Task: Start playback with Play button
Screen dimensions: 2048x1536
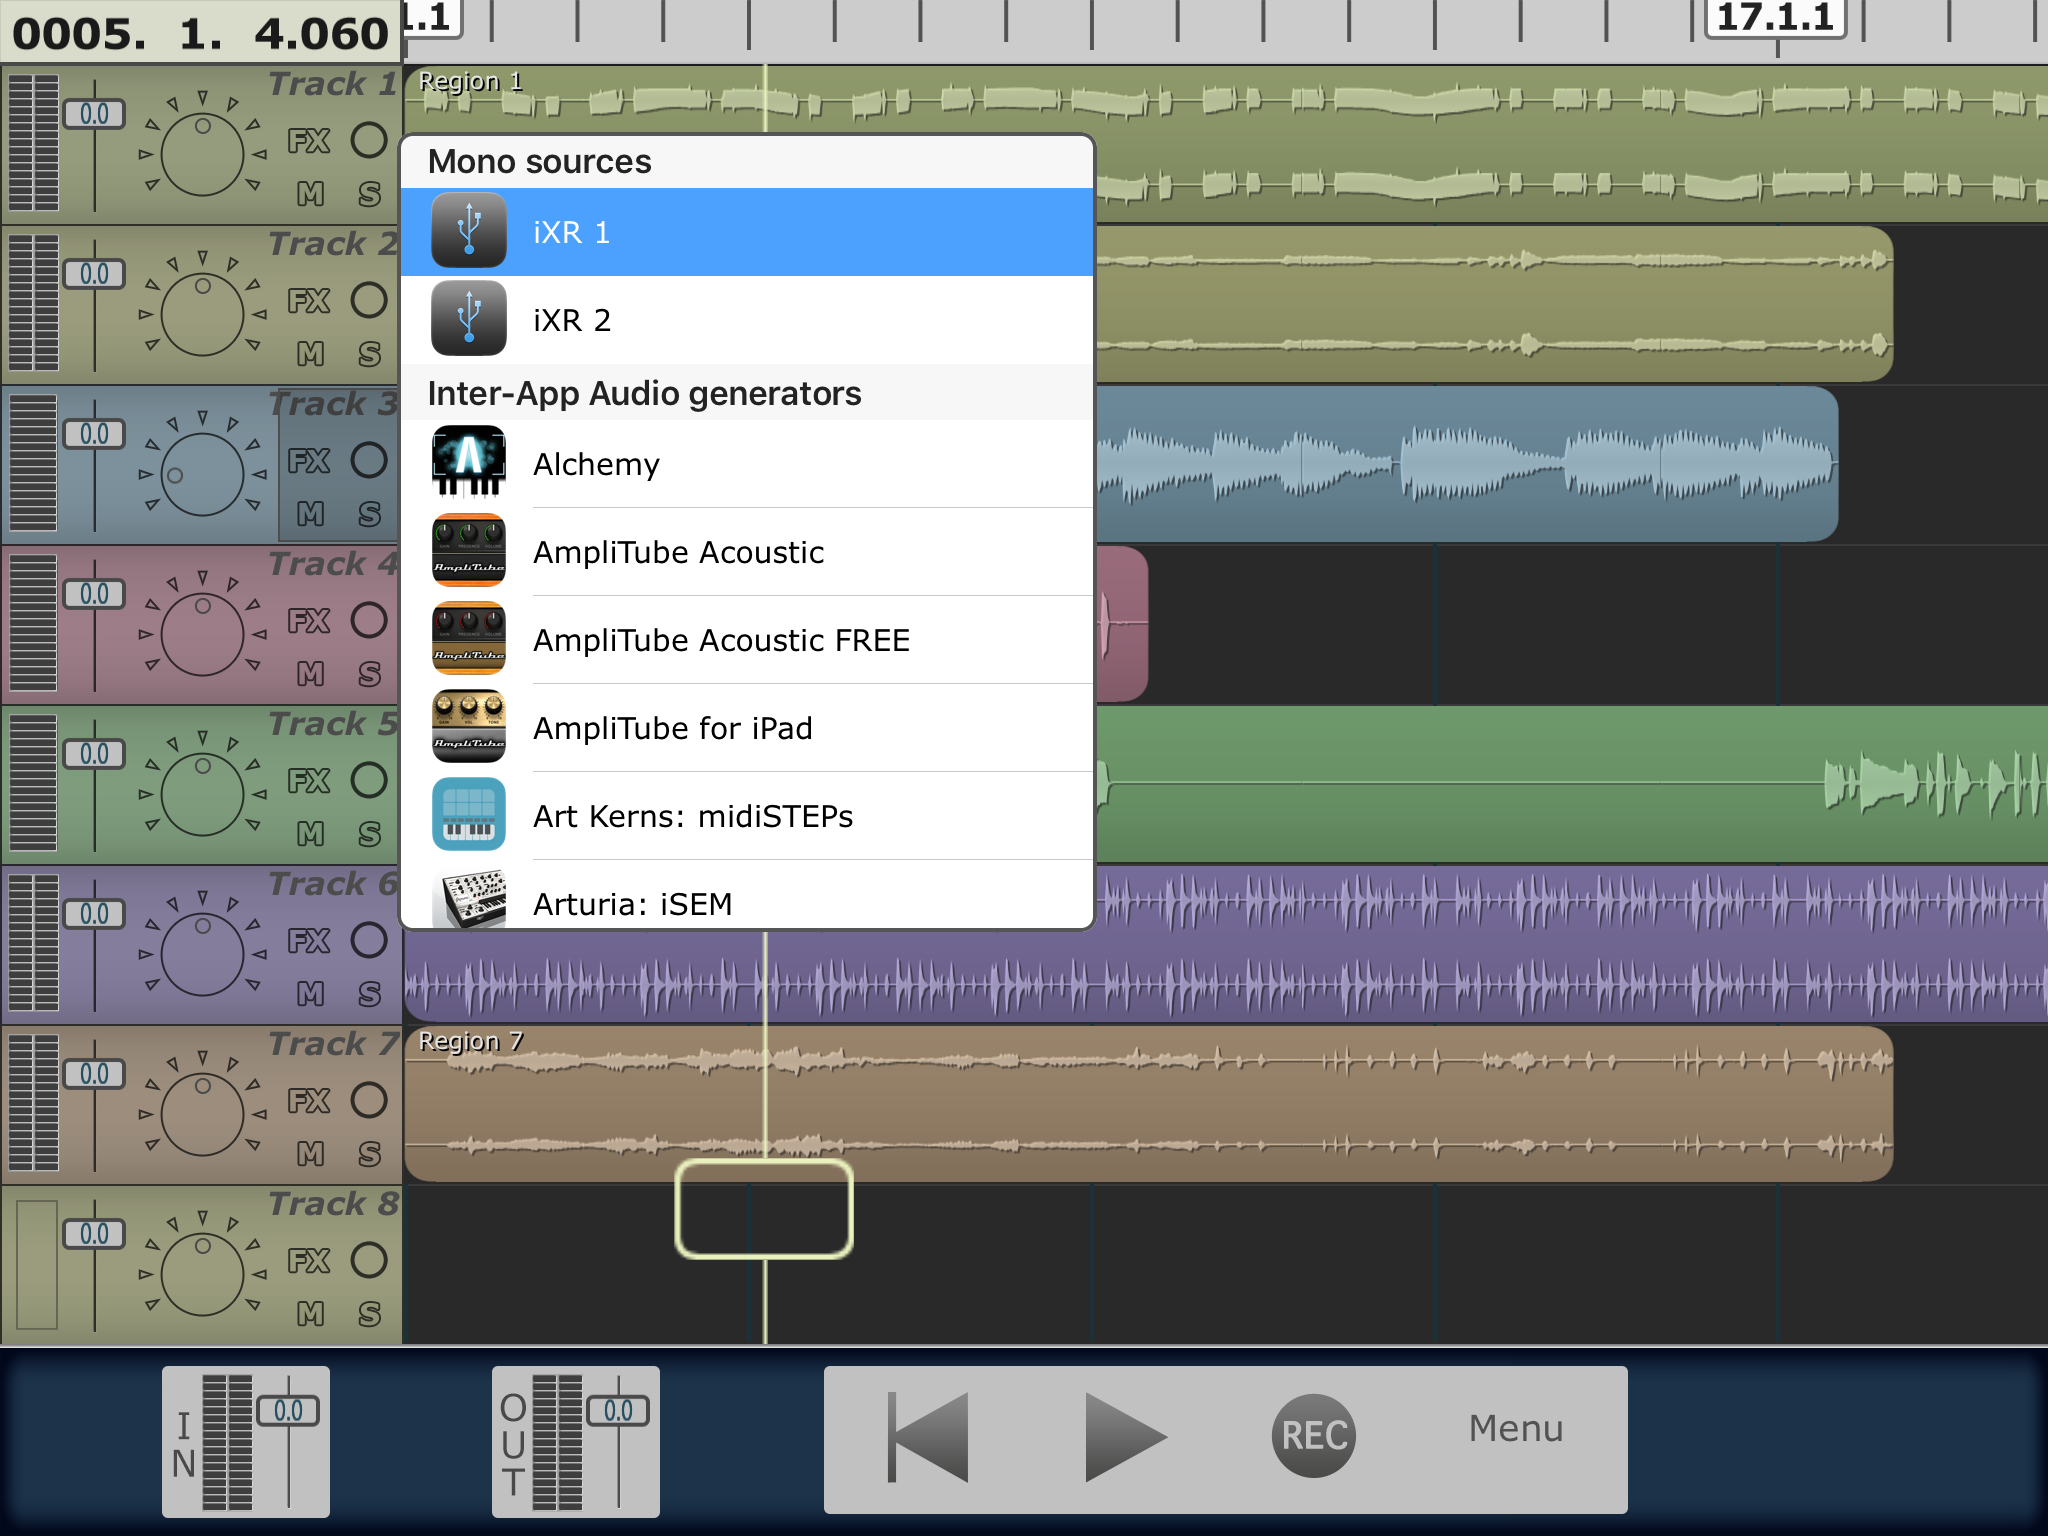Action: click(x=1126, y=1437)
